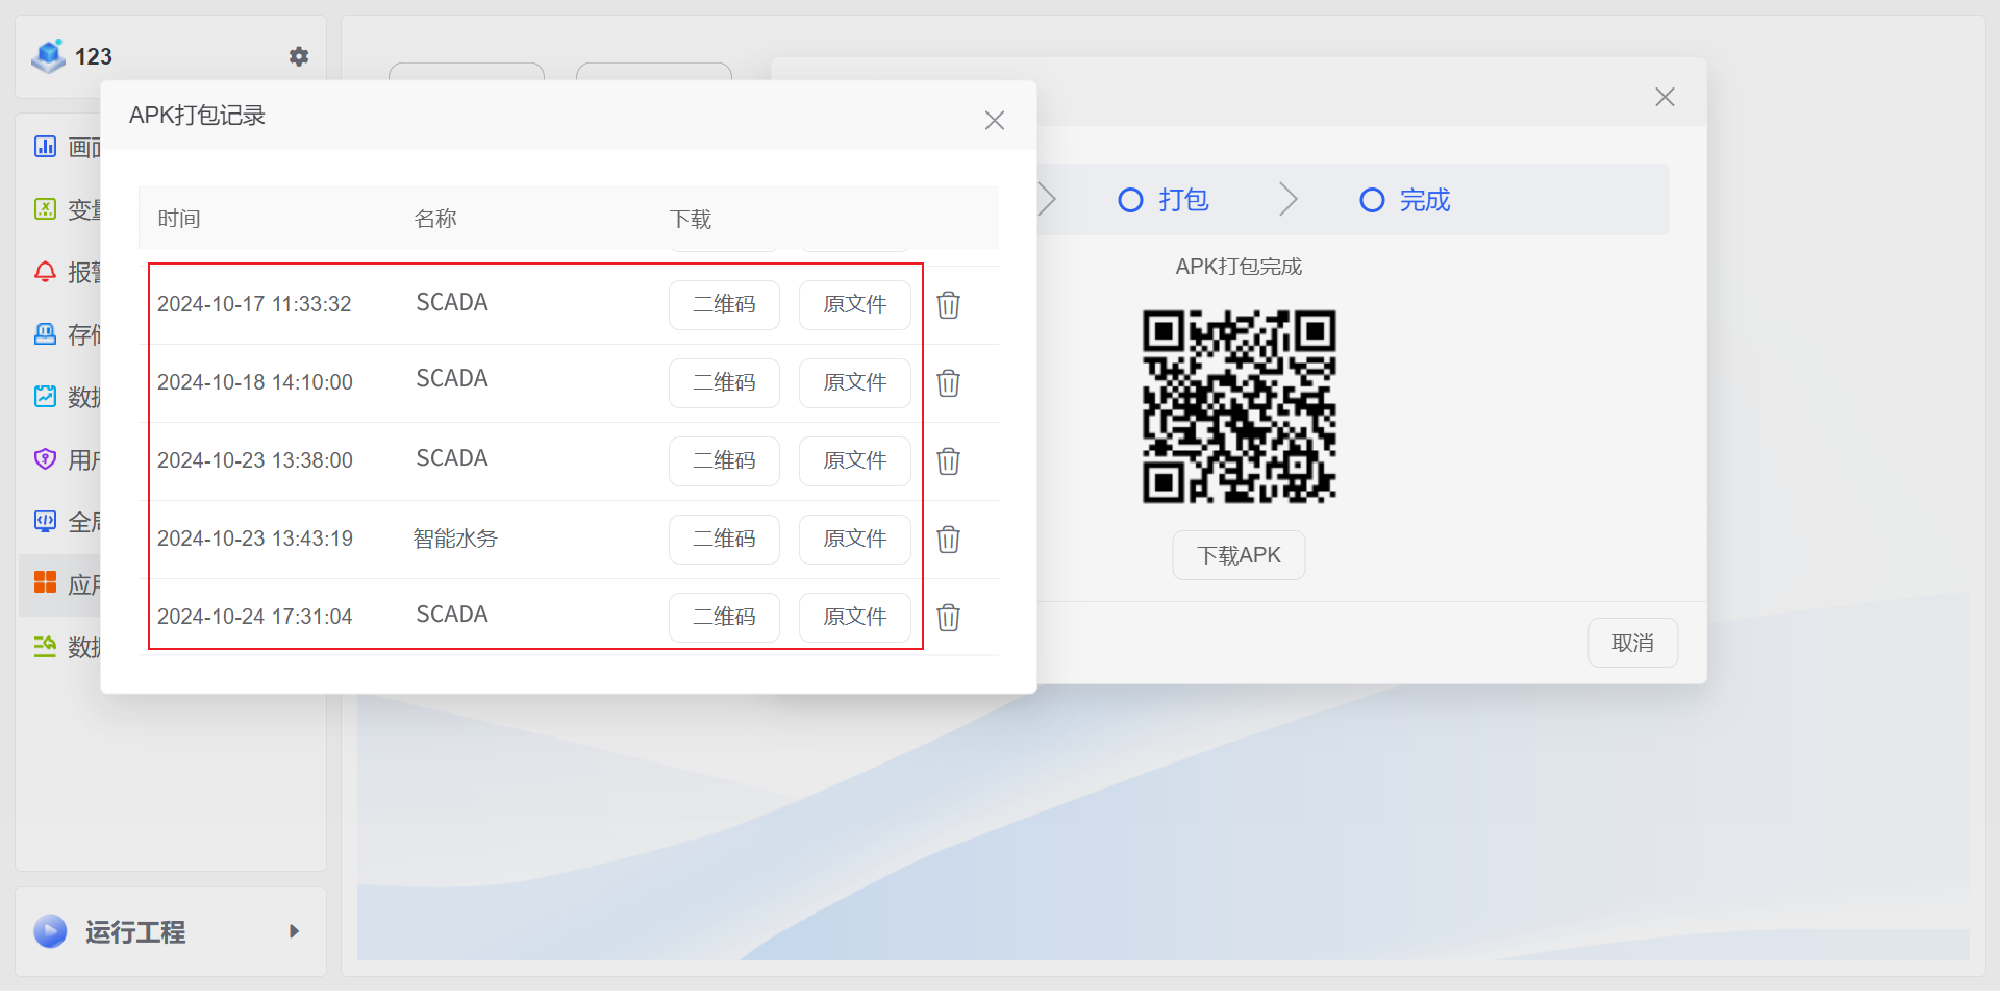
Task: Click the APK QR code image
Action: pyautogui.click(x=1239, y=406)
